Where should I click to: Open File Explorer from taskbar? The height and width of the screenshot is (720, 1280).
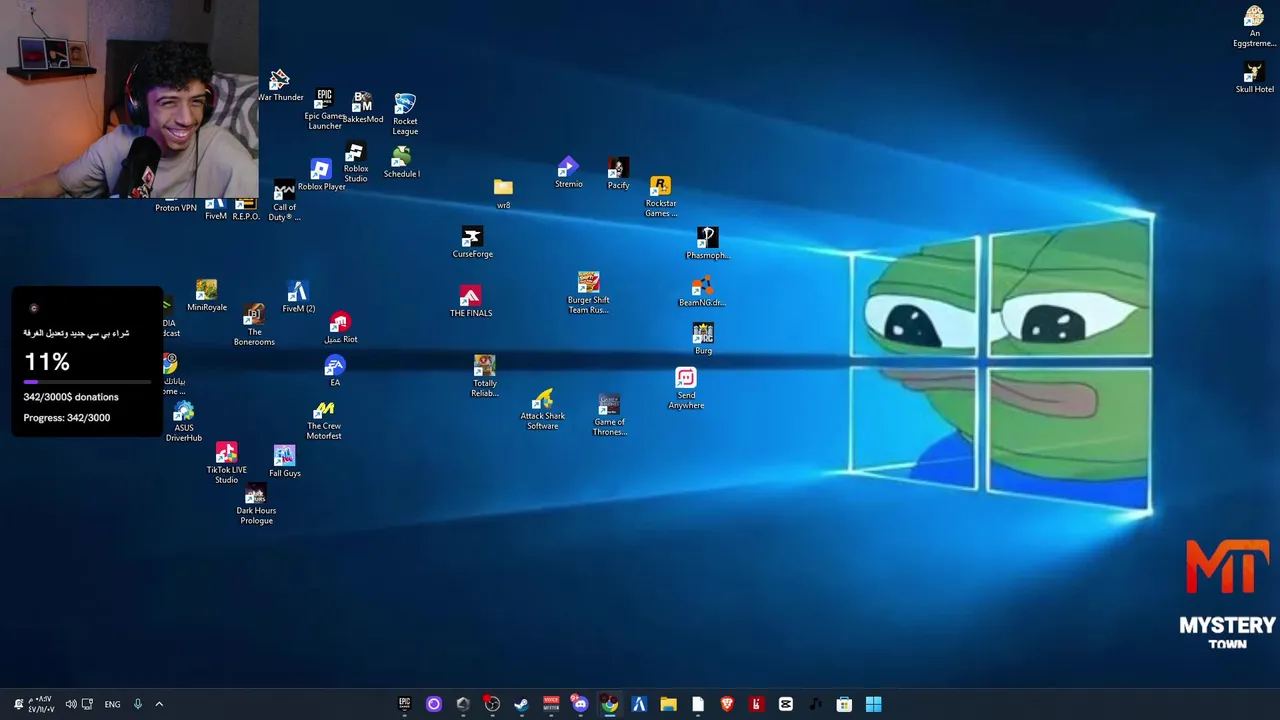pos(668,704)
